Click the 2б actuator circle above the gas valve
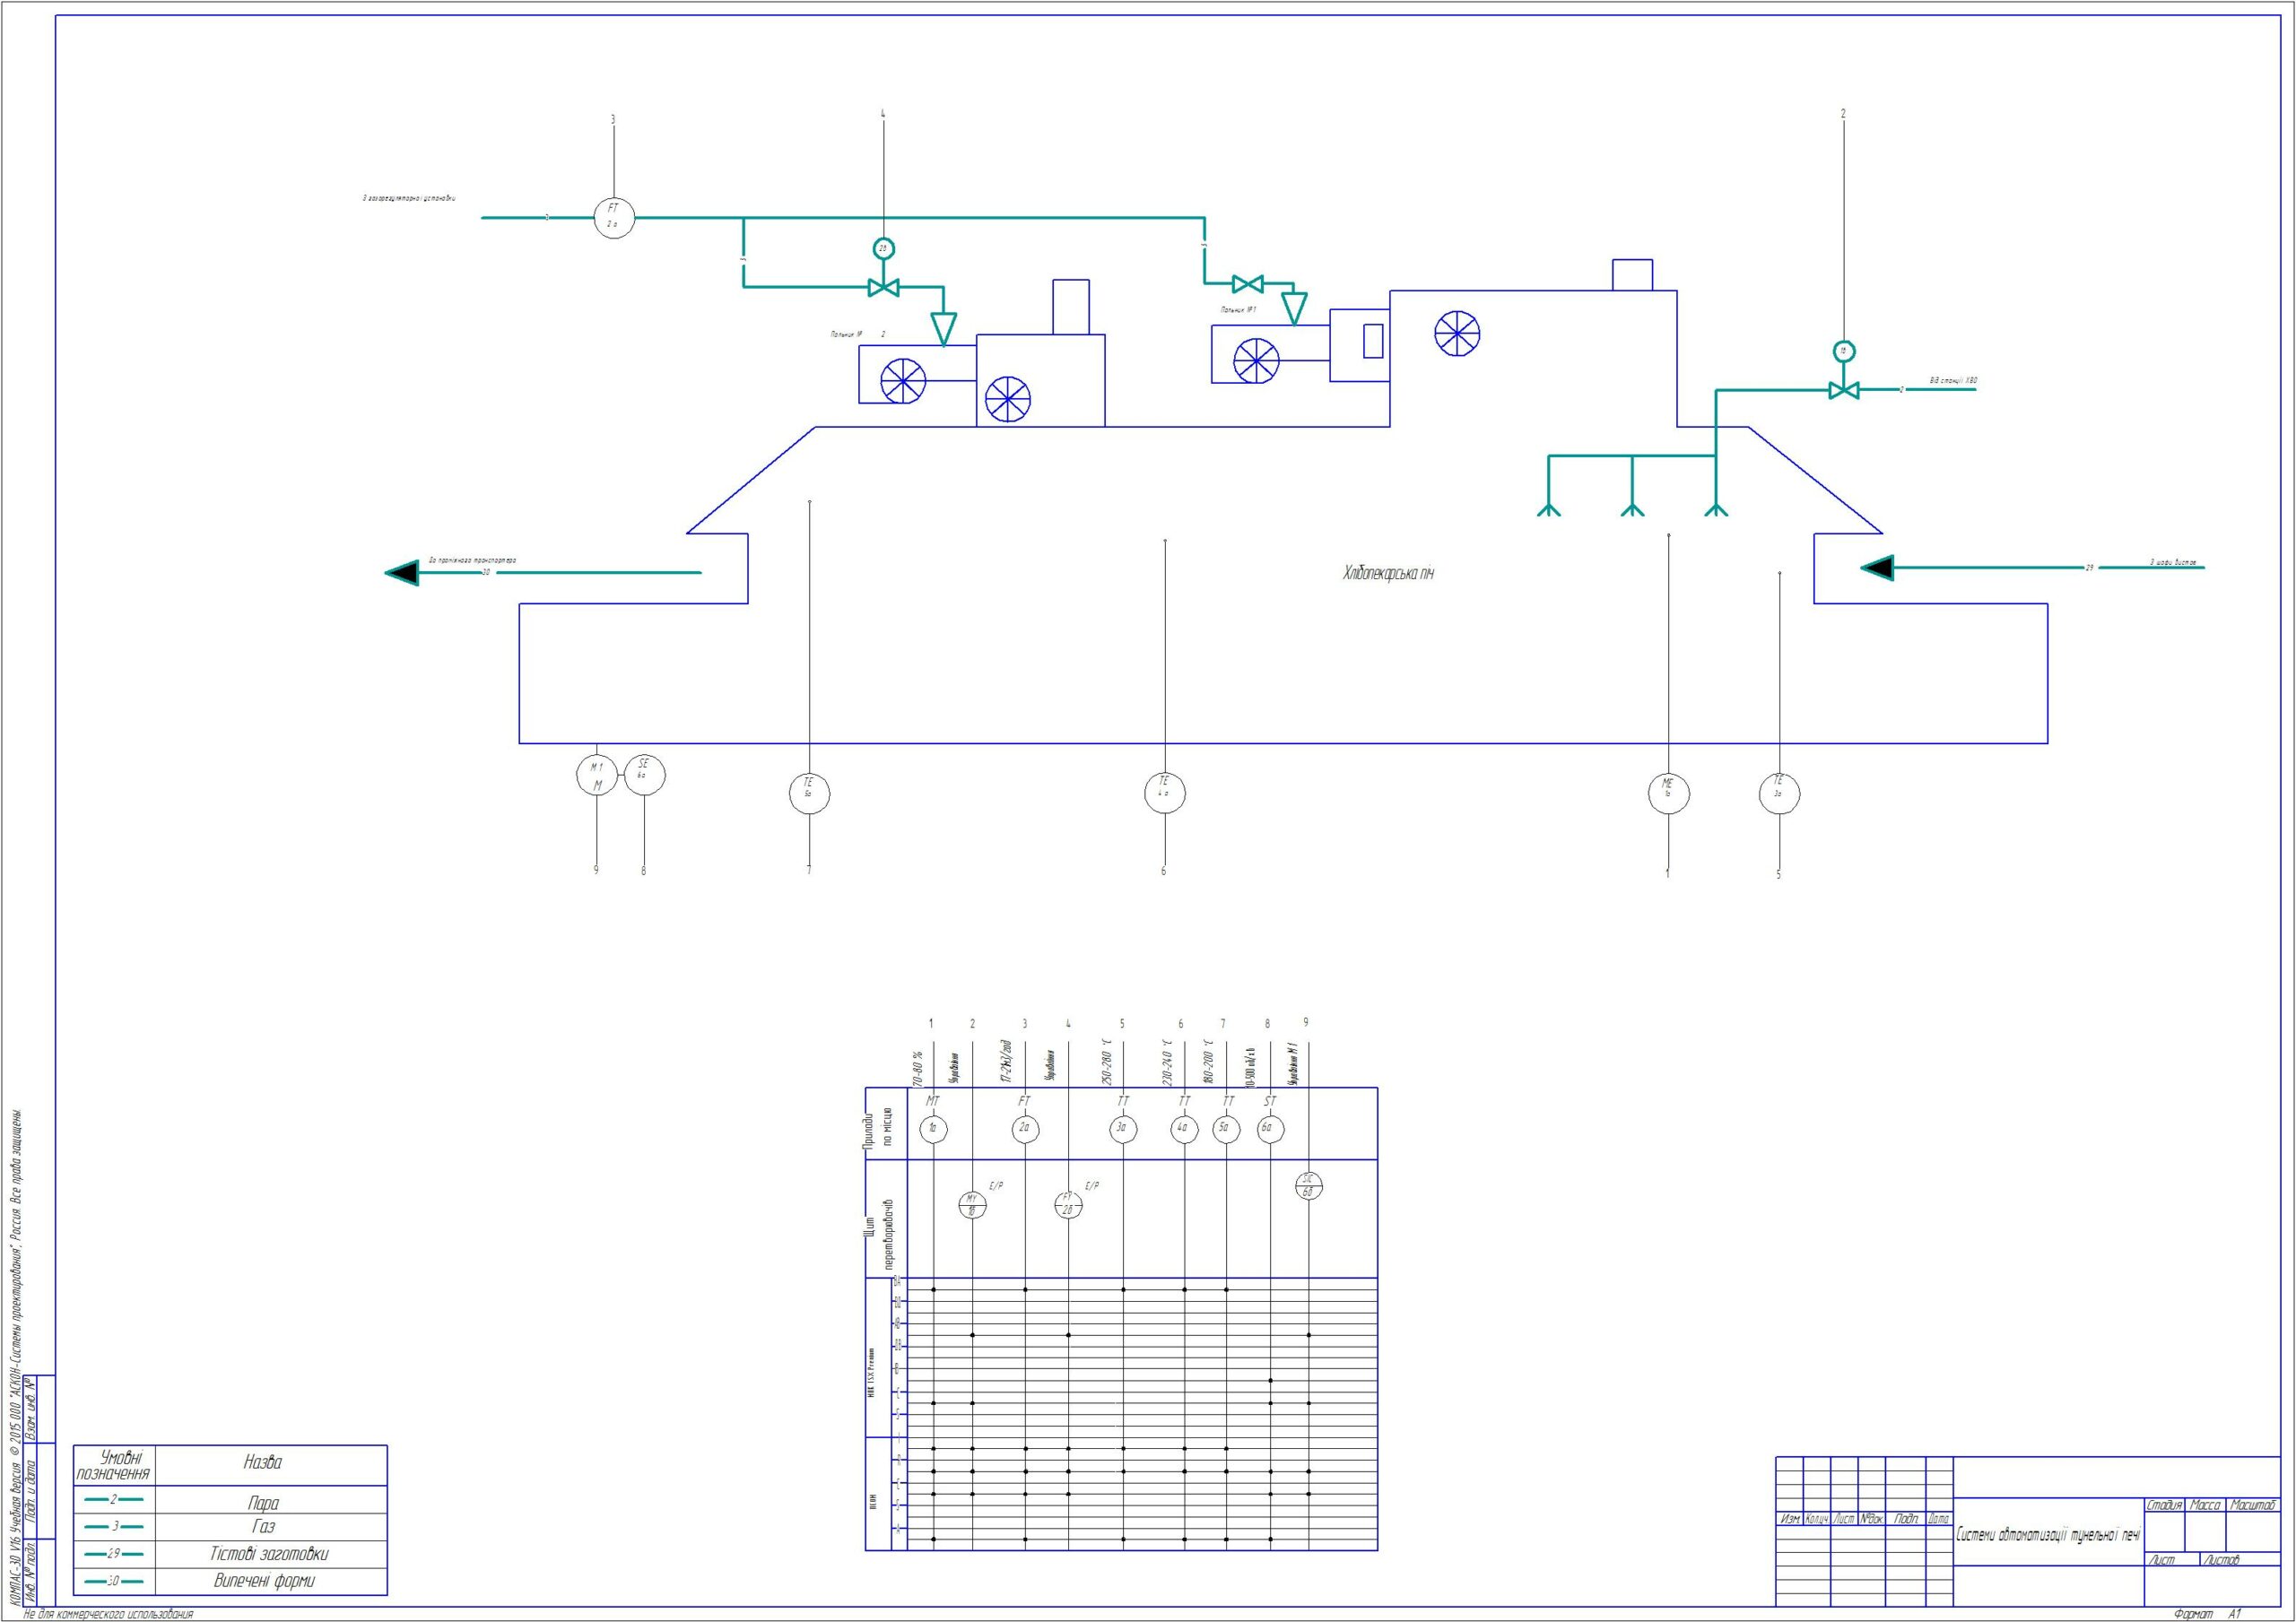2296x1622 pixels. (x=883, y=248)
